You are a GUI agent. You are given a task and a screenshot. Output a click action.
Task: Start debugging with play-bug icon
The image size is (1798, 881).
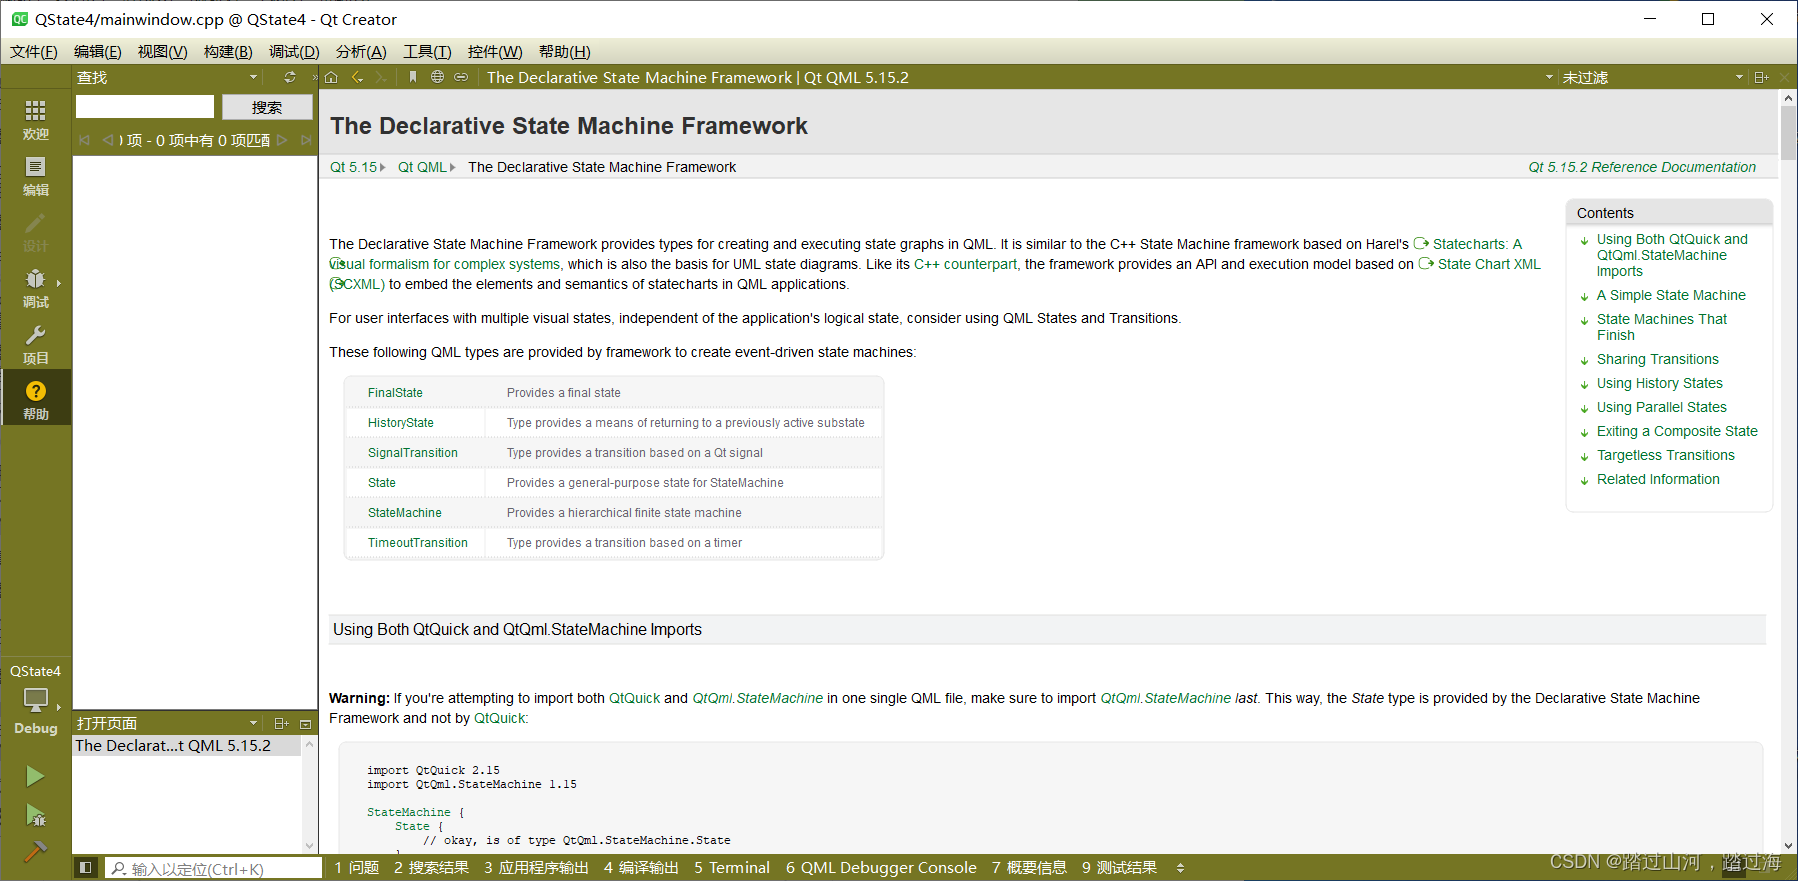35,815
